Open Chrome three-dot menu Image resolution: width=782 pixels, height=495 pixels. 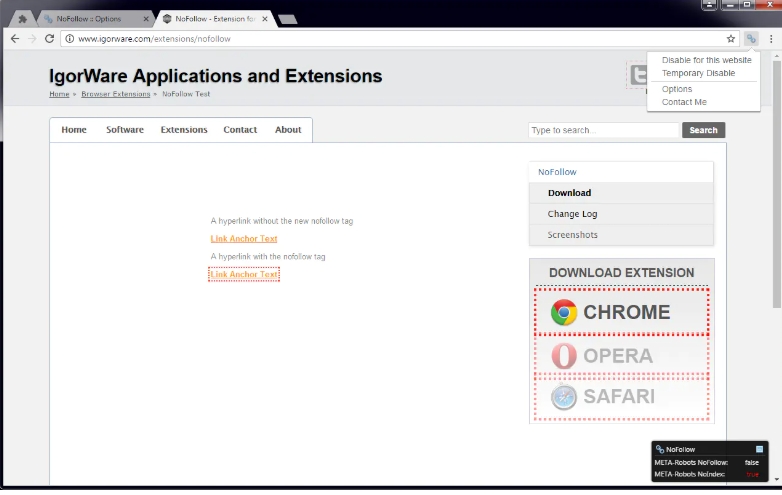[771, 39]
